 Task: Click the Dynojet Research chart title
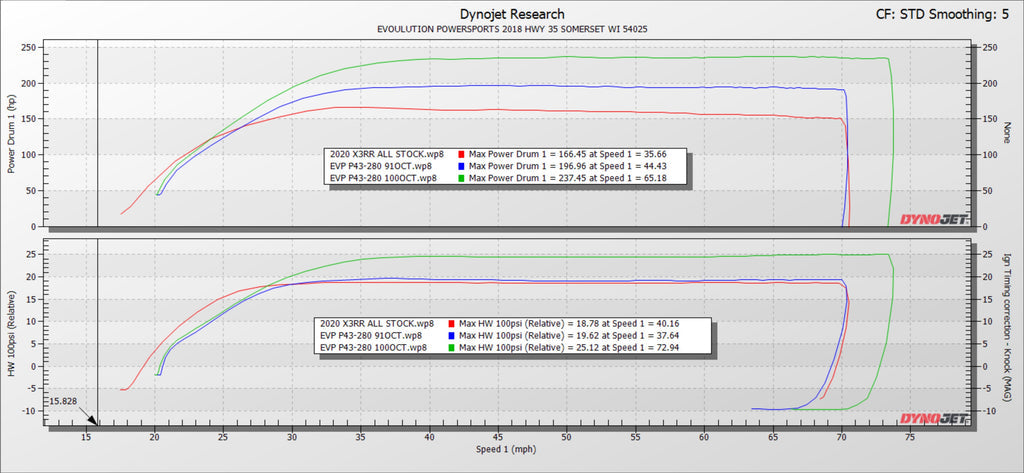point(511,14)
